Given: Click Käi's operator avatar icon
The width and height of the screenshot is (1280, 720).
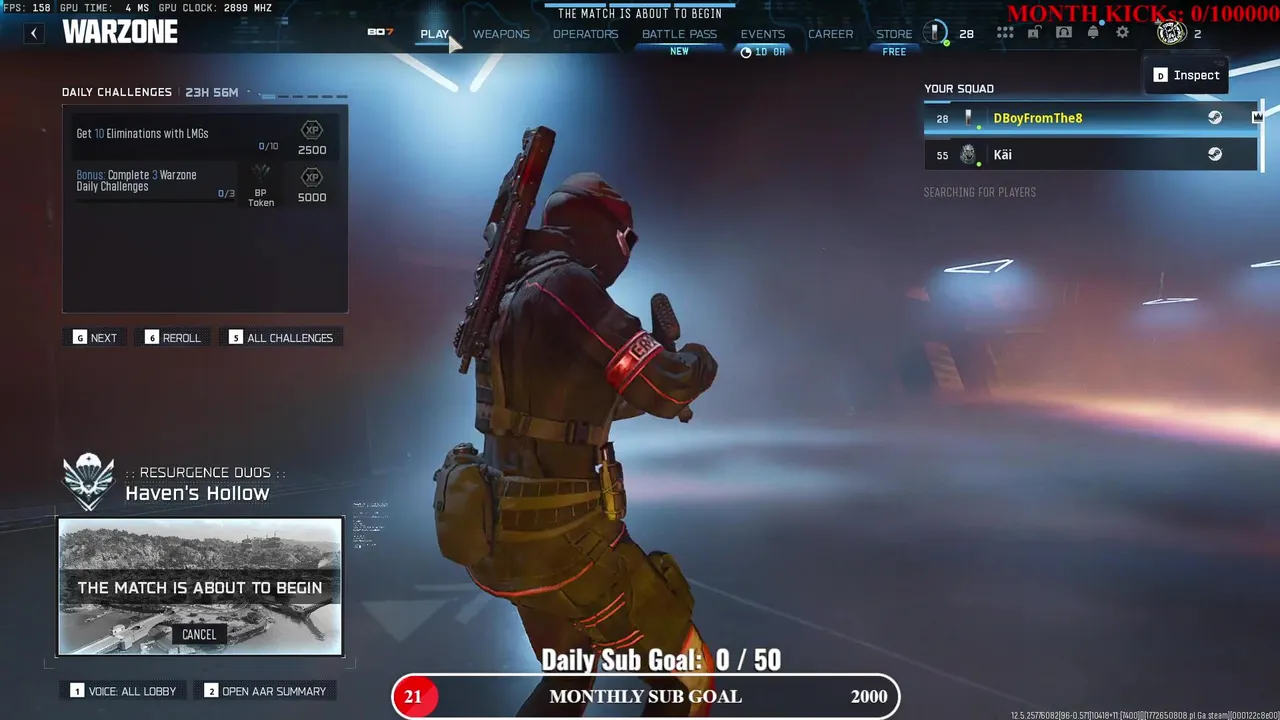Looking at the screenshot, I should 968,154.
